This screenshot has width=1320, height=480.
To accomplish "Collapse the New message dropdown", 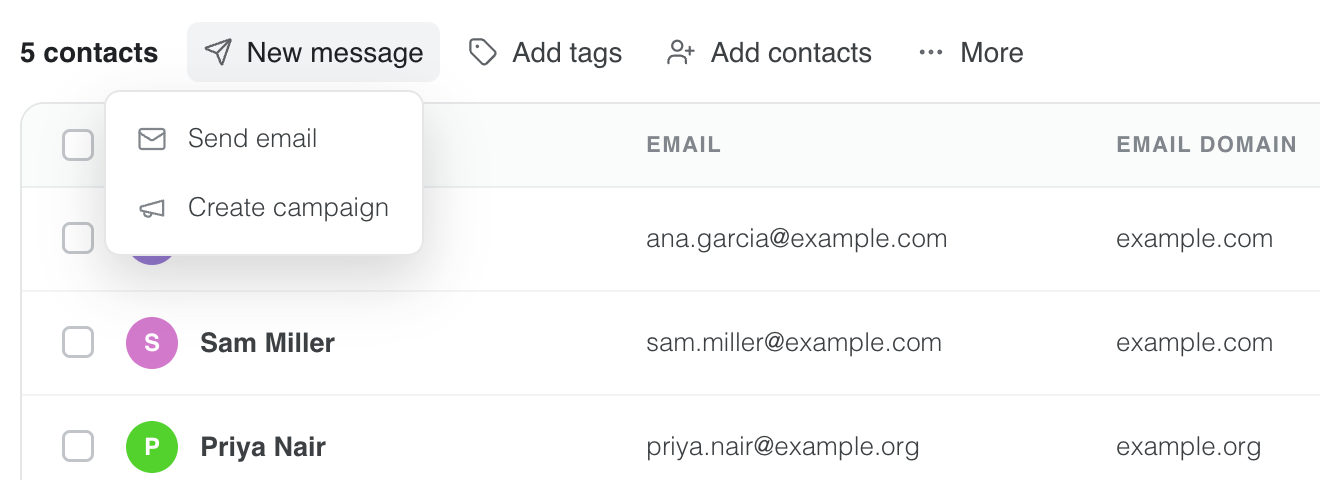I will [x=313, y=52].
